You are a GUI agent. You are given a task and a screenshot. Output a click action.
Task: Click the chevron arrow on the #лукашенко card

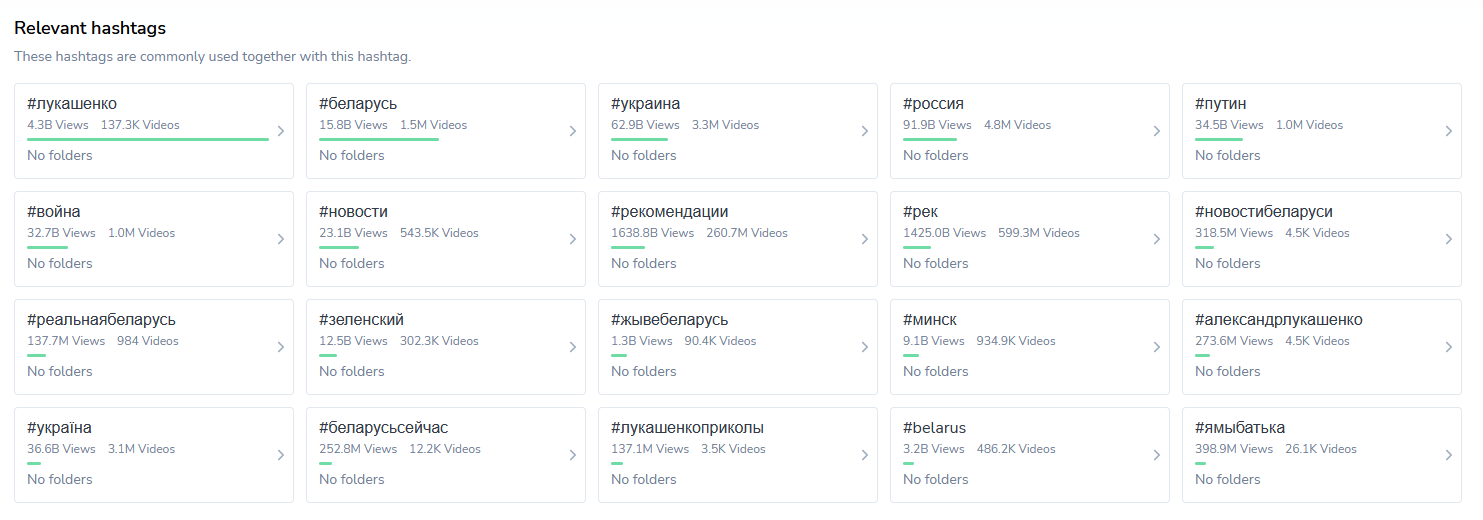pos(281,131)
